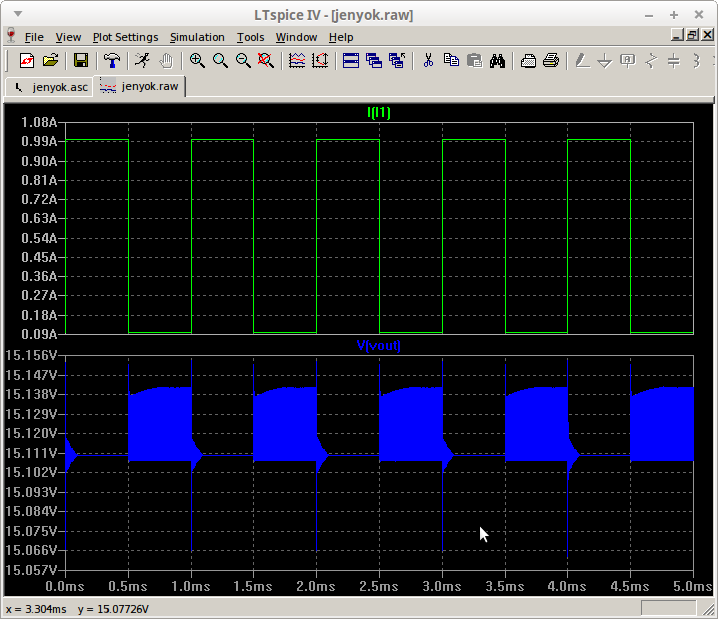This screenshot has height=619, width=718.
Task: Click the cursor coordinates in status bar
Action: click(77, 609)
